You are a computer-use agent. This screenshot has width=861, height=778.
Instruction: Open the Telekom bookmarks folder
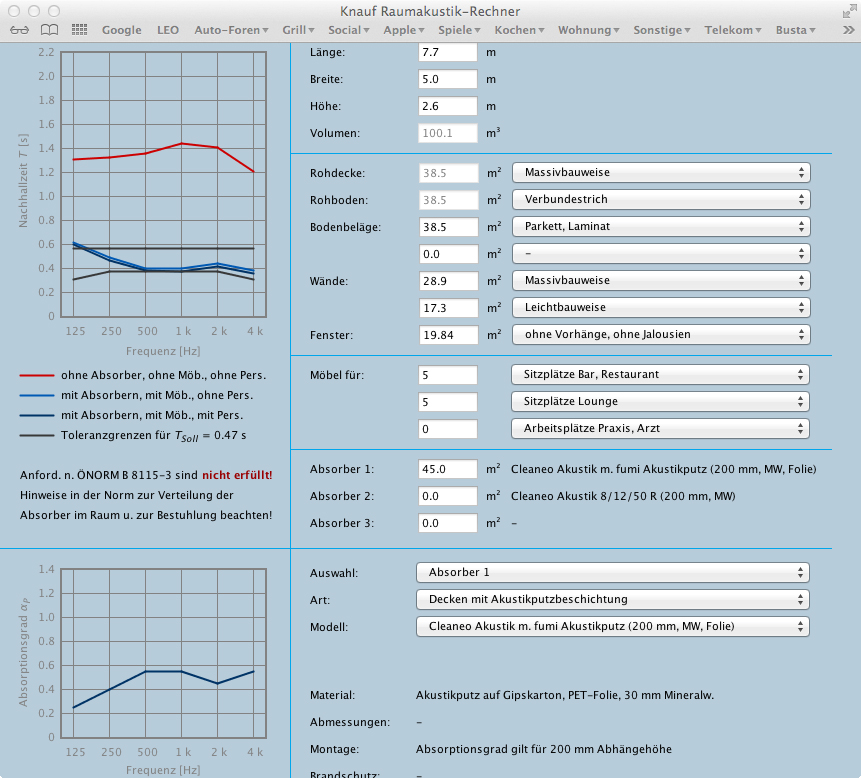(733, 30)
